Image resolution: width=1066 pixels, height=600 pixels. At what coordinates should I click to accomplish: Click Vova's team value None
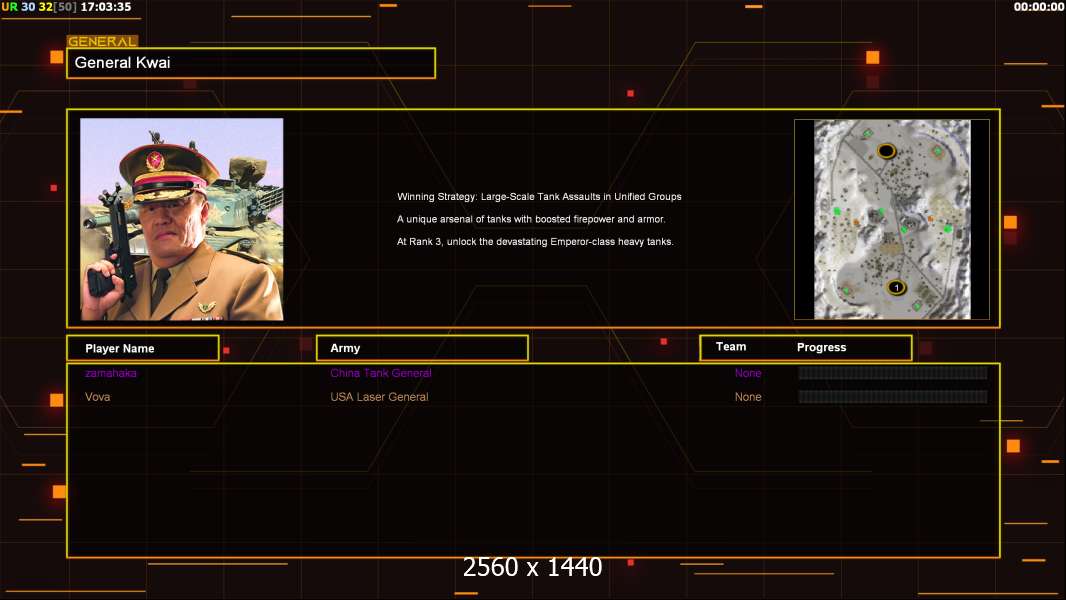748,397
